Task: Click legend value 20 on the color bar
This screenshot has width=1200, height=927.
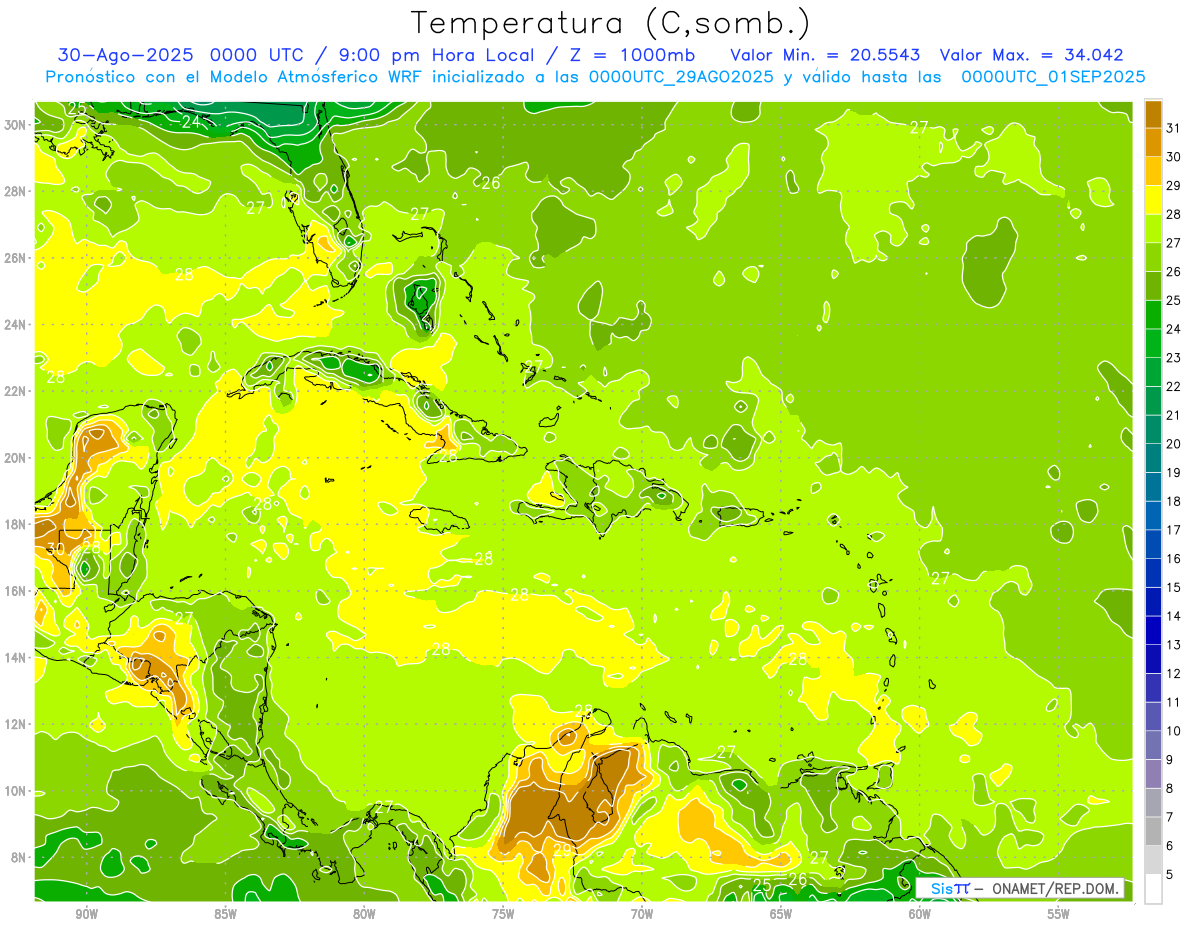Action: (1174, 444)
